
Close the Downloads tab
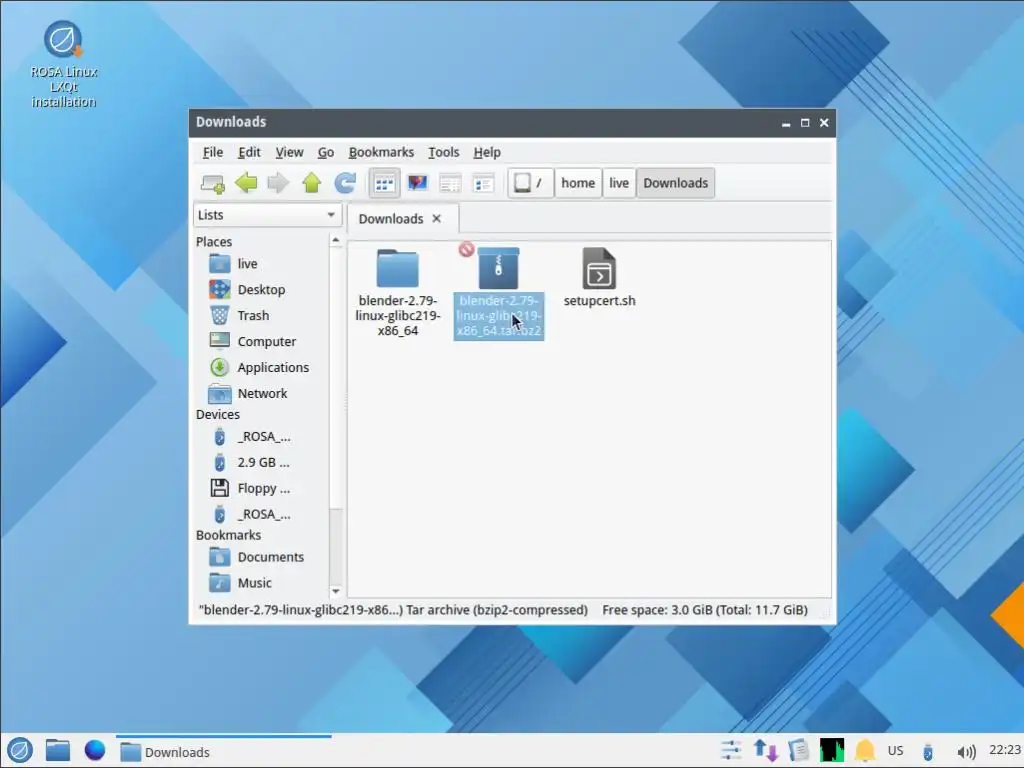[x=437, y=219]
